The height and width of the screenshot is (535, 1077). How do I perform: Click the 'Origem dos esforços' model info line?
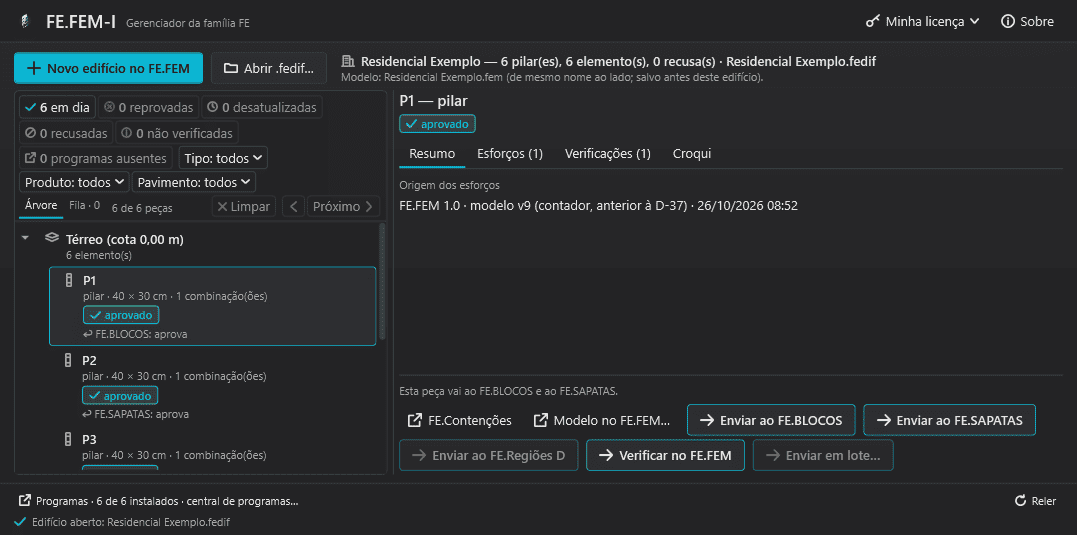pyautogui.click(x=598, y=205)
